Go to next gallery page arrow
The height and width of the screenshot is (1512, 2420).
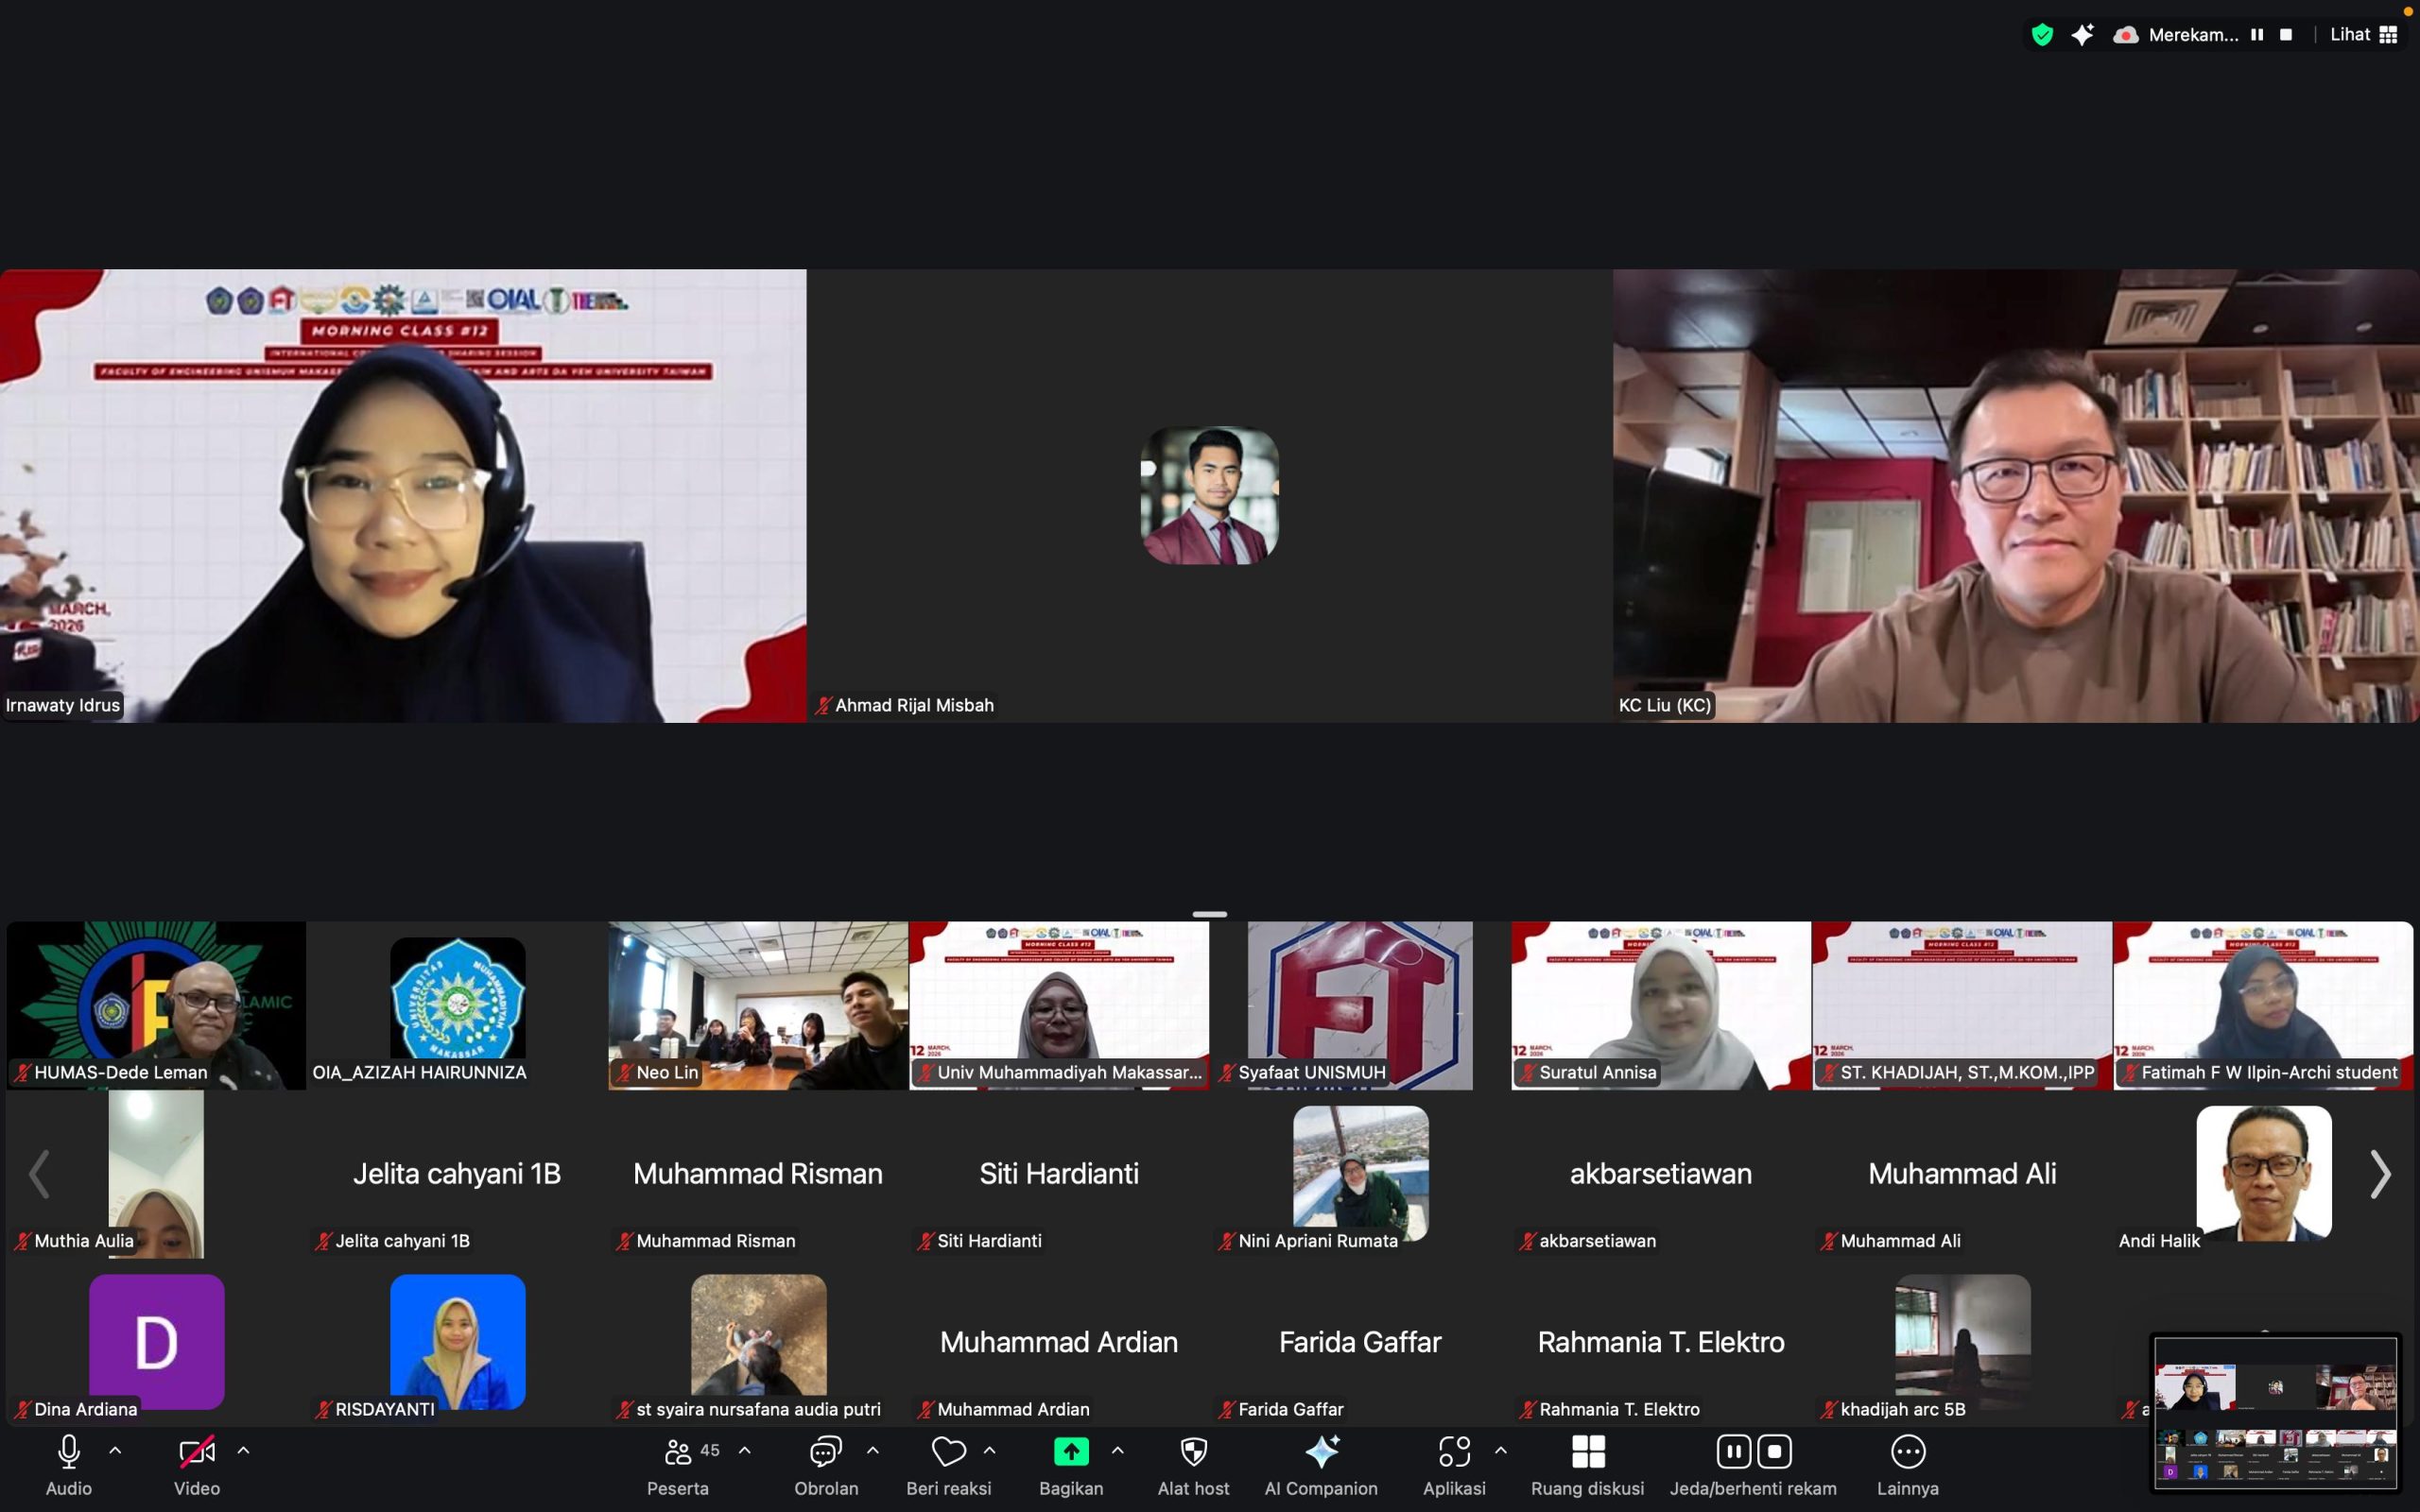coord(2380,1174)
